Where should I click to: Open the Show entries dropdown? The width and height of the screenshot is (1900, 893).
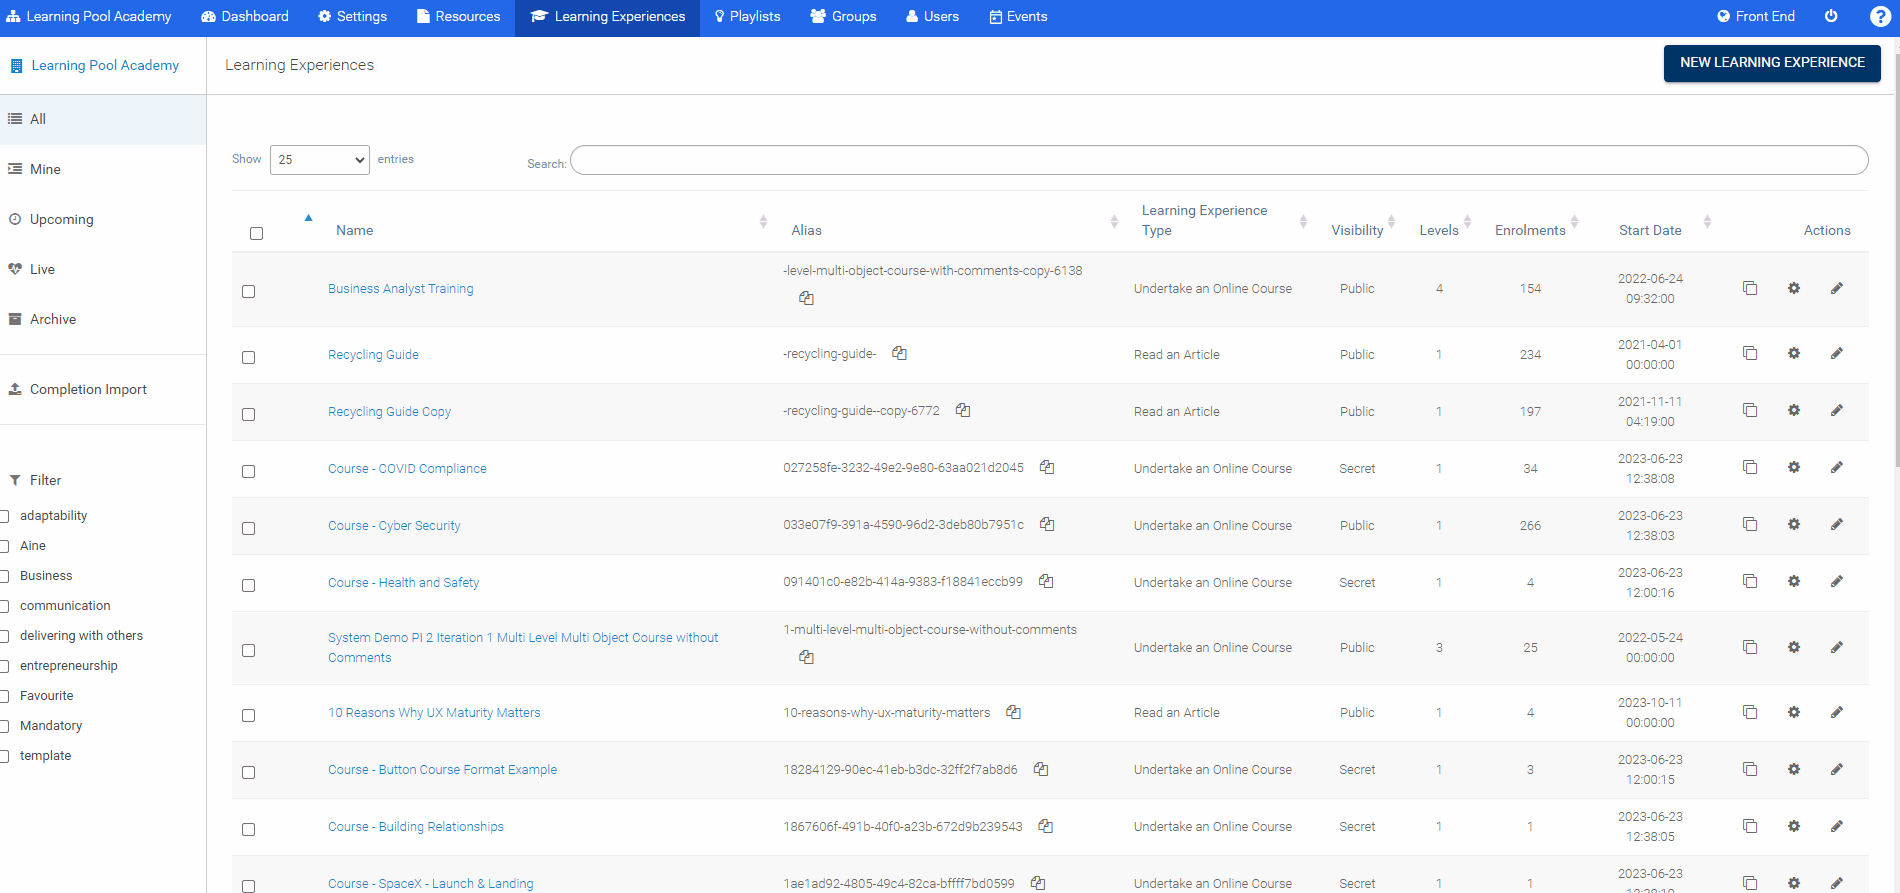[x=319, y=160]
